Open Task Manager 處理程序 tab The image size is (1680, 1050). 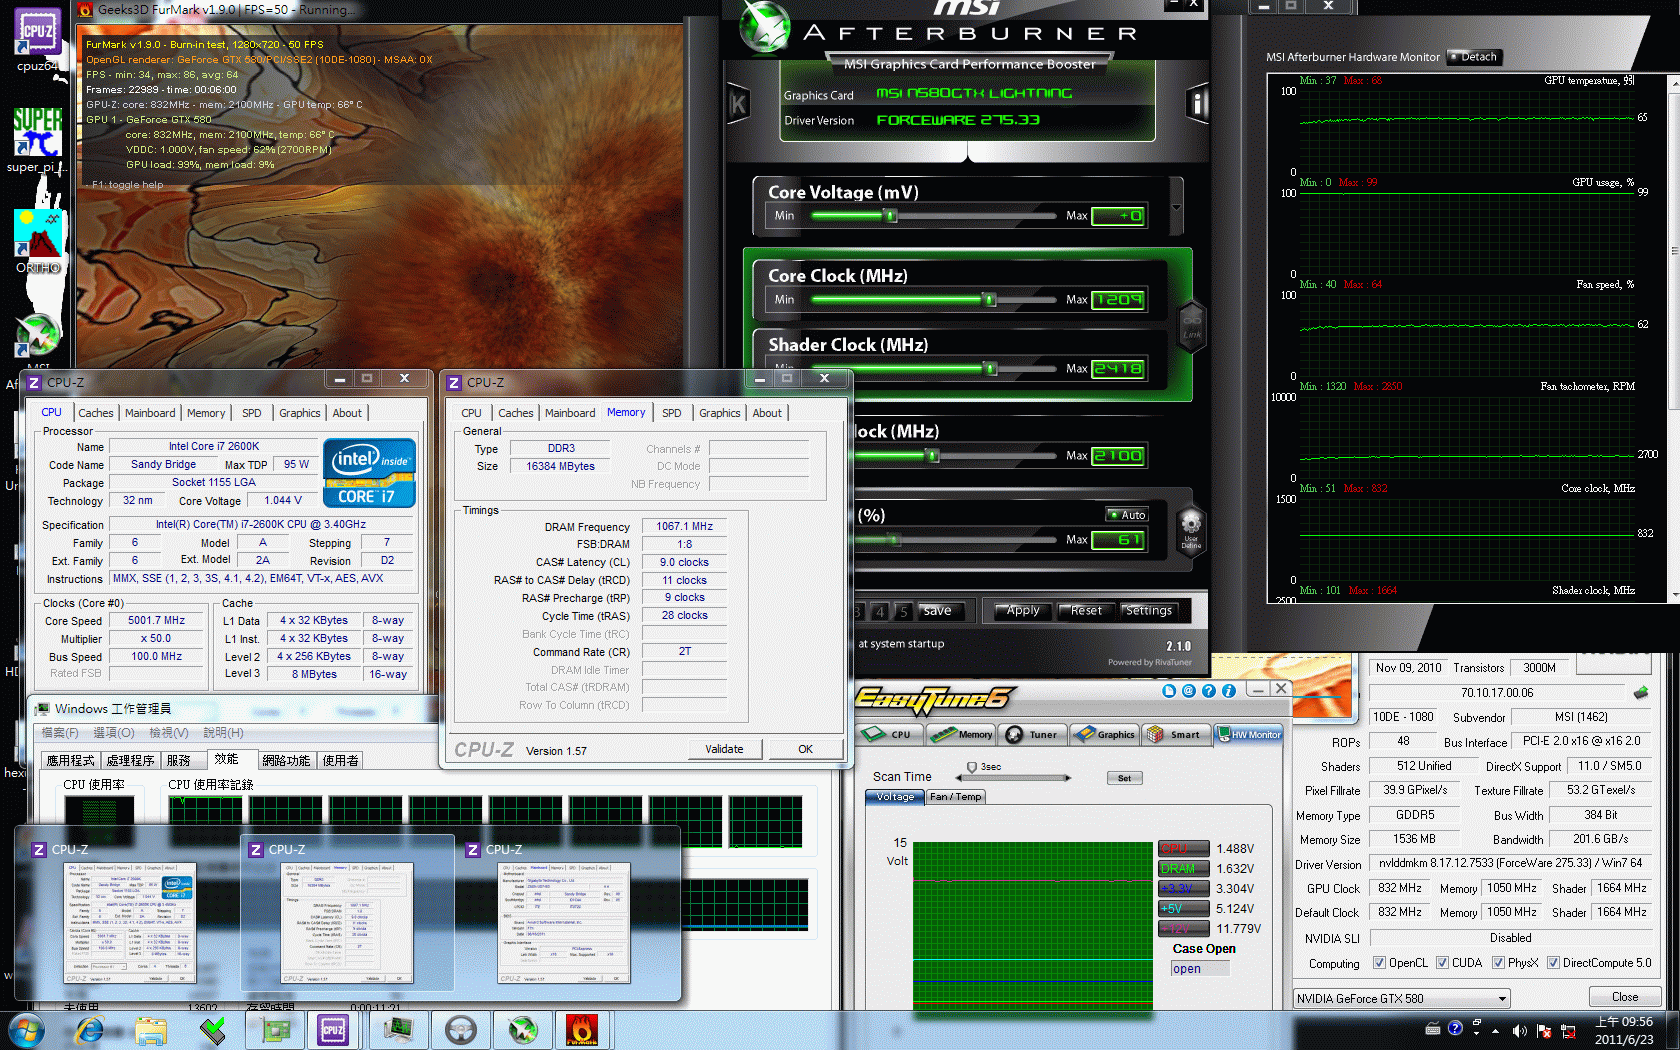tap(131, 760)
